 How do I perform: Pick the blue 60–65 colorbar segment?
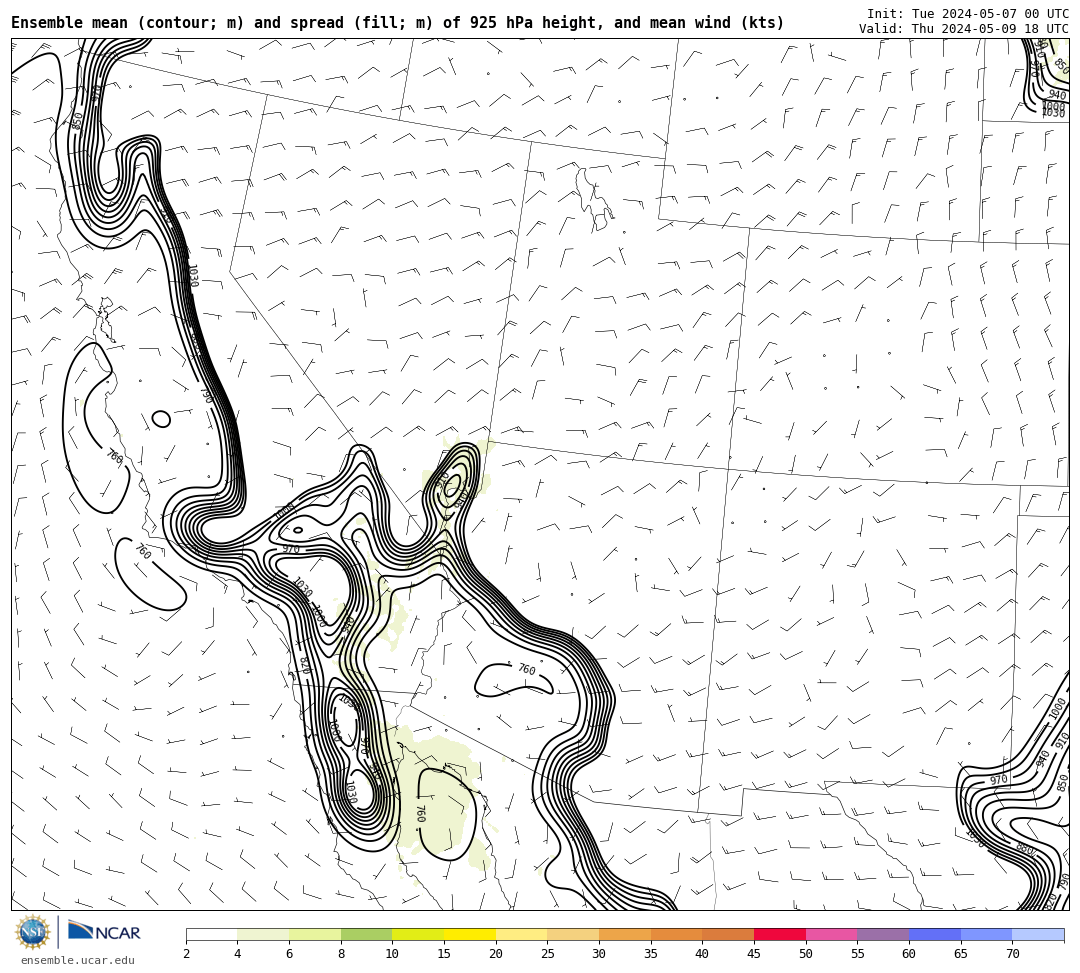pos(935,934)
